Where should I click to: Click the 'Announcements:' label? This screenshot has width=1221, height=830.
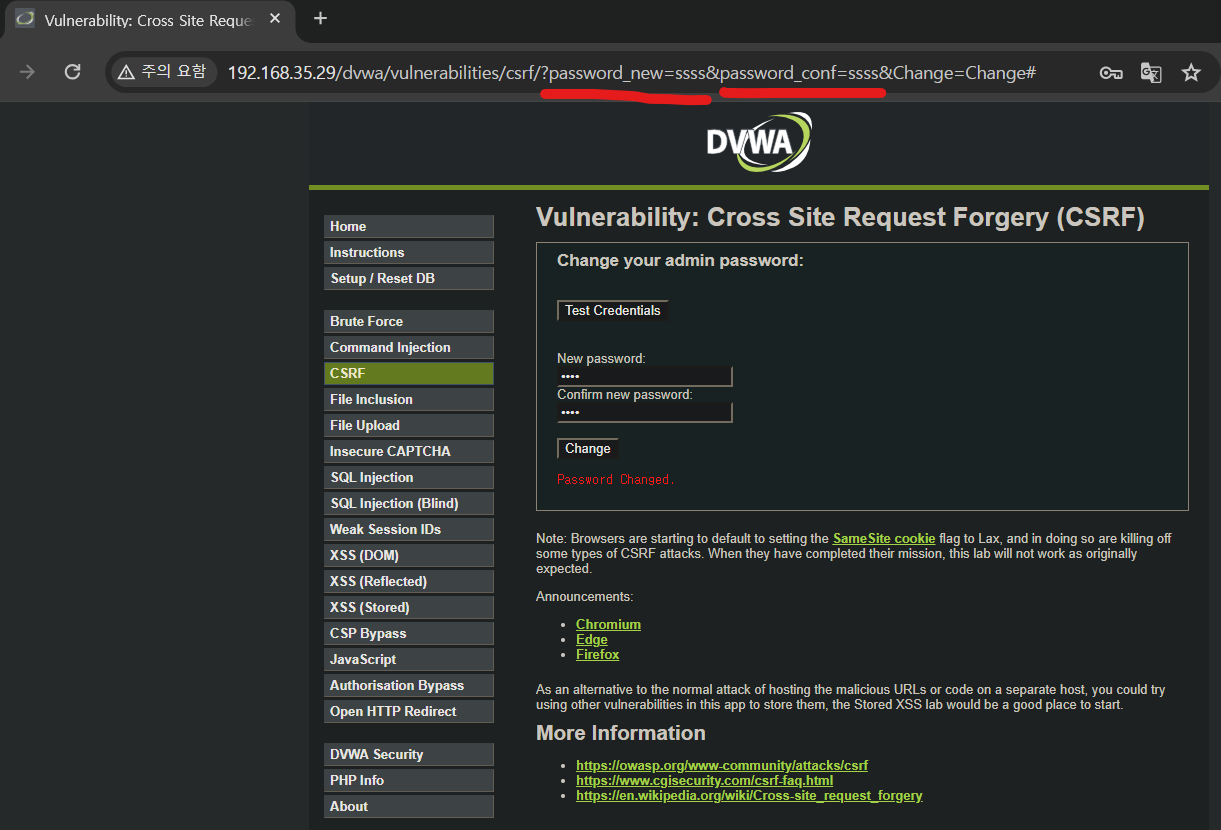(x=585, y=597)
